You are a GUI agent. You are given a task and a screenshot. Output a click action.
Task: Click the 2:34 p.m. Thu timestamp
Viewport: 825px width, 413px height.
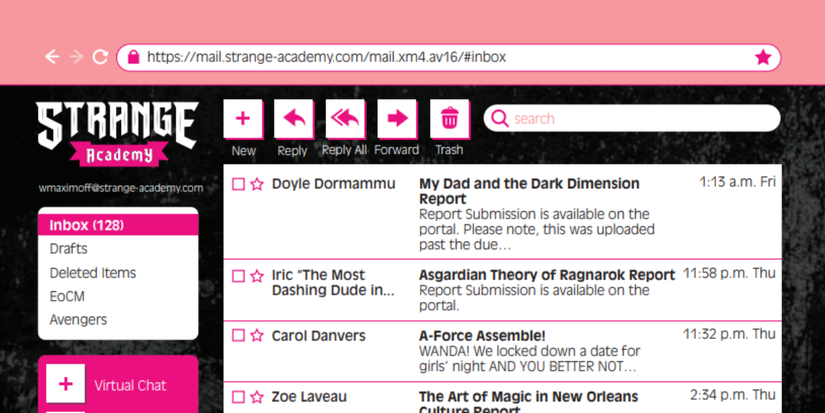(733, 395)
